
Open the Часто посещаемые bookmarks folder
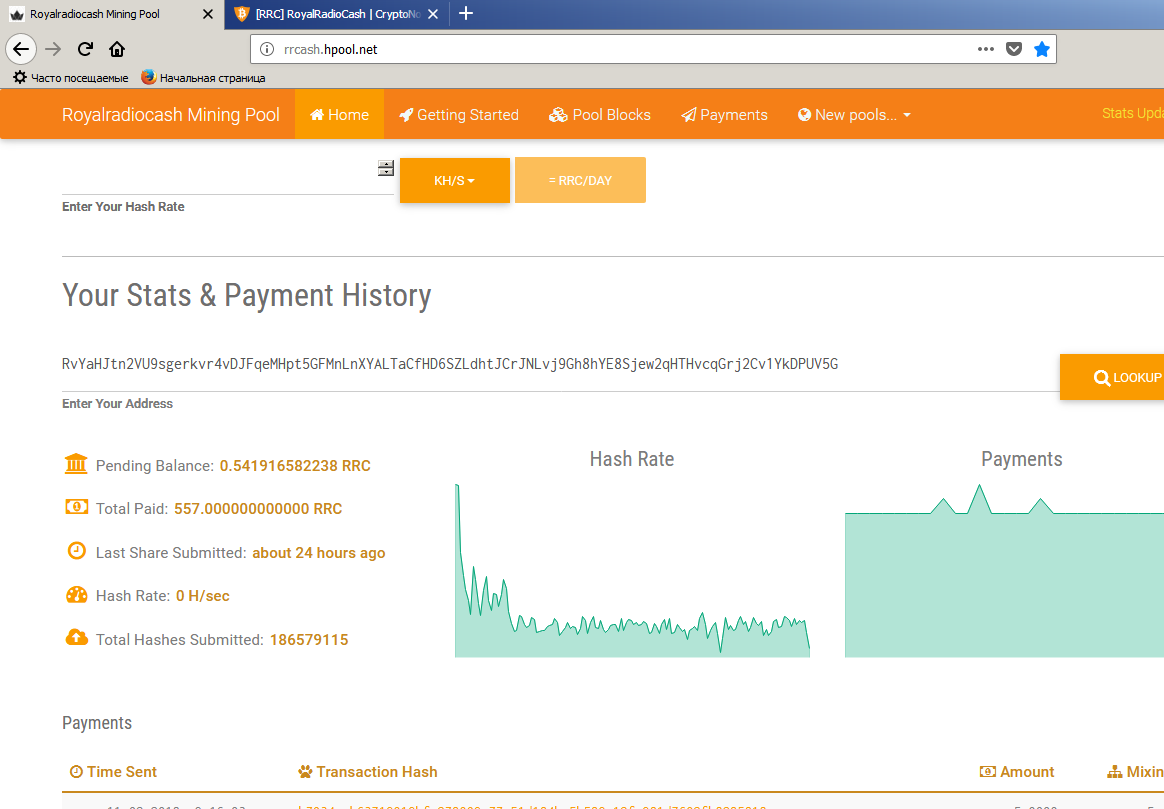71,78
